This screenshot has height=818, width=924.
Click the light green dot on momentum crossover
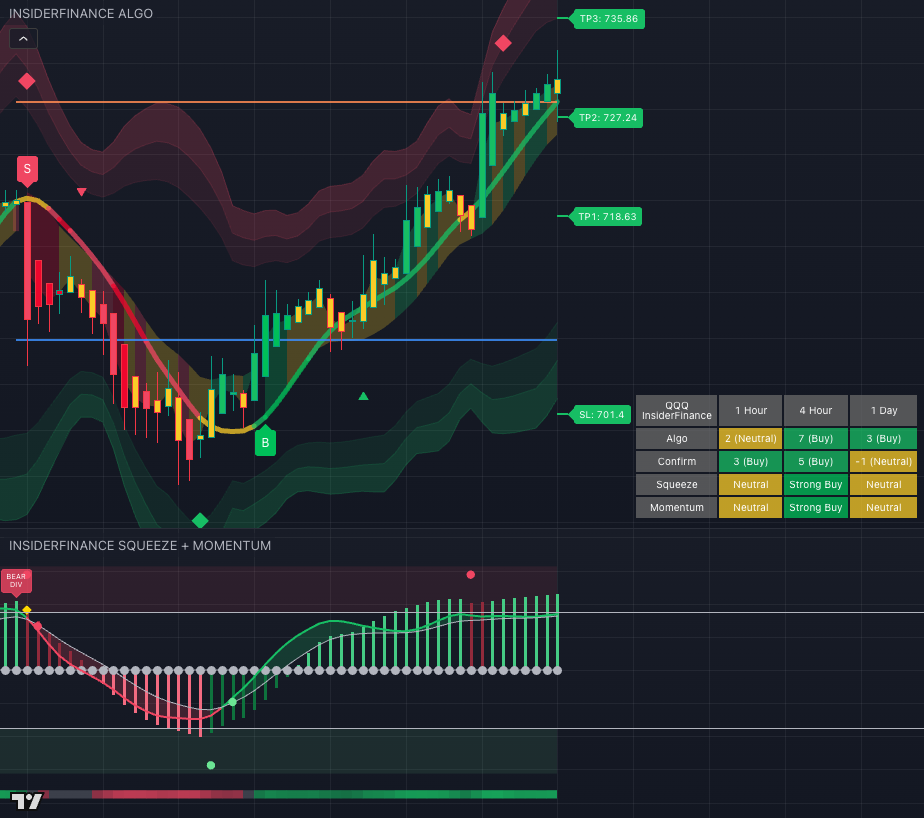(x=232, y=702)
